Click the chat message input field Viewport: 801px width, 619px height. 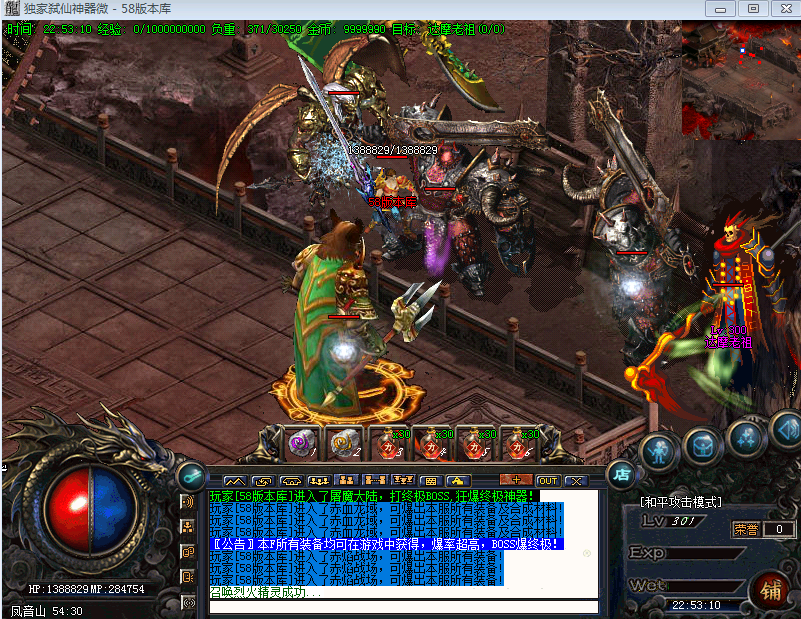tap(400, 606)
